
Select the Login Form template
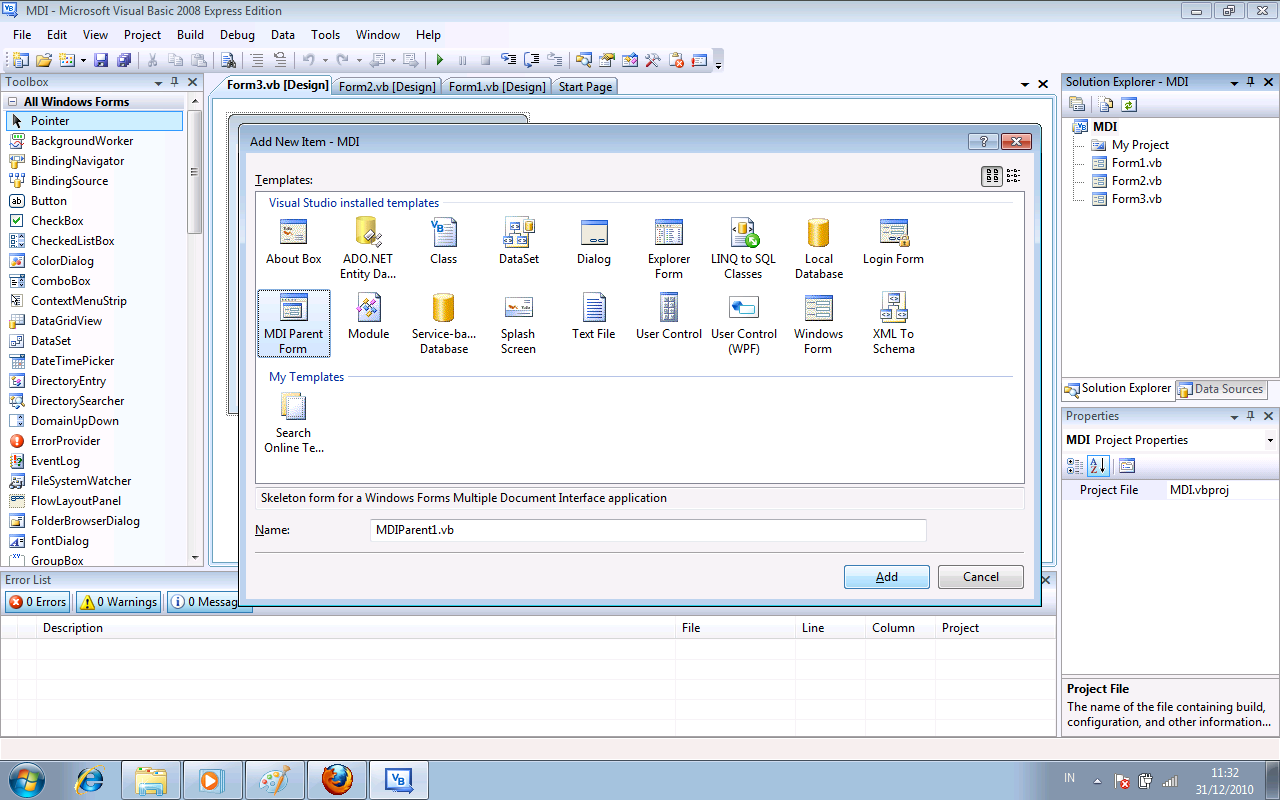tap(893, 242)
